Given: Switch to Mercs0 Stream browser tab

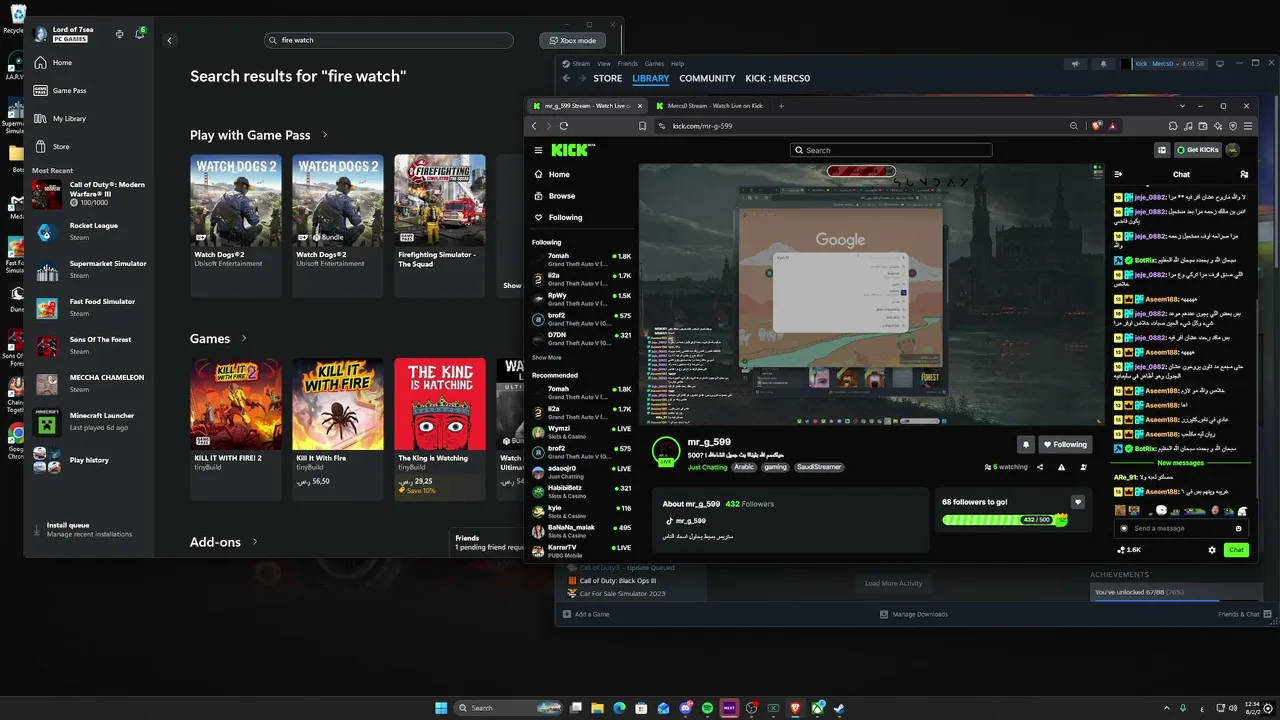Looking at the screenshot, I should pyautogui.click(x=713, y=106).
